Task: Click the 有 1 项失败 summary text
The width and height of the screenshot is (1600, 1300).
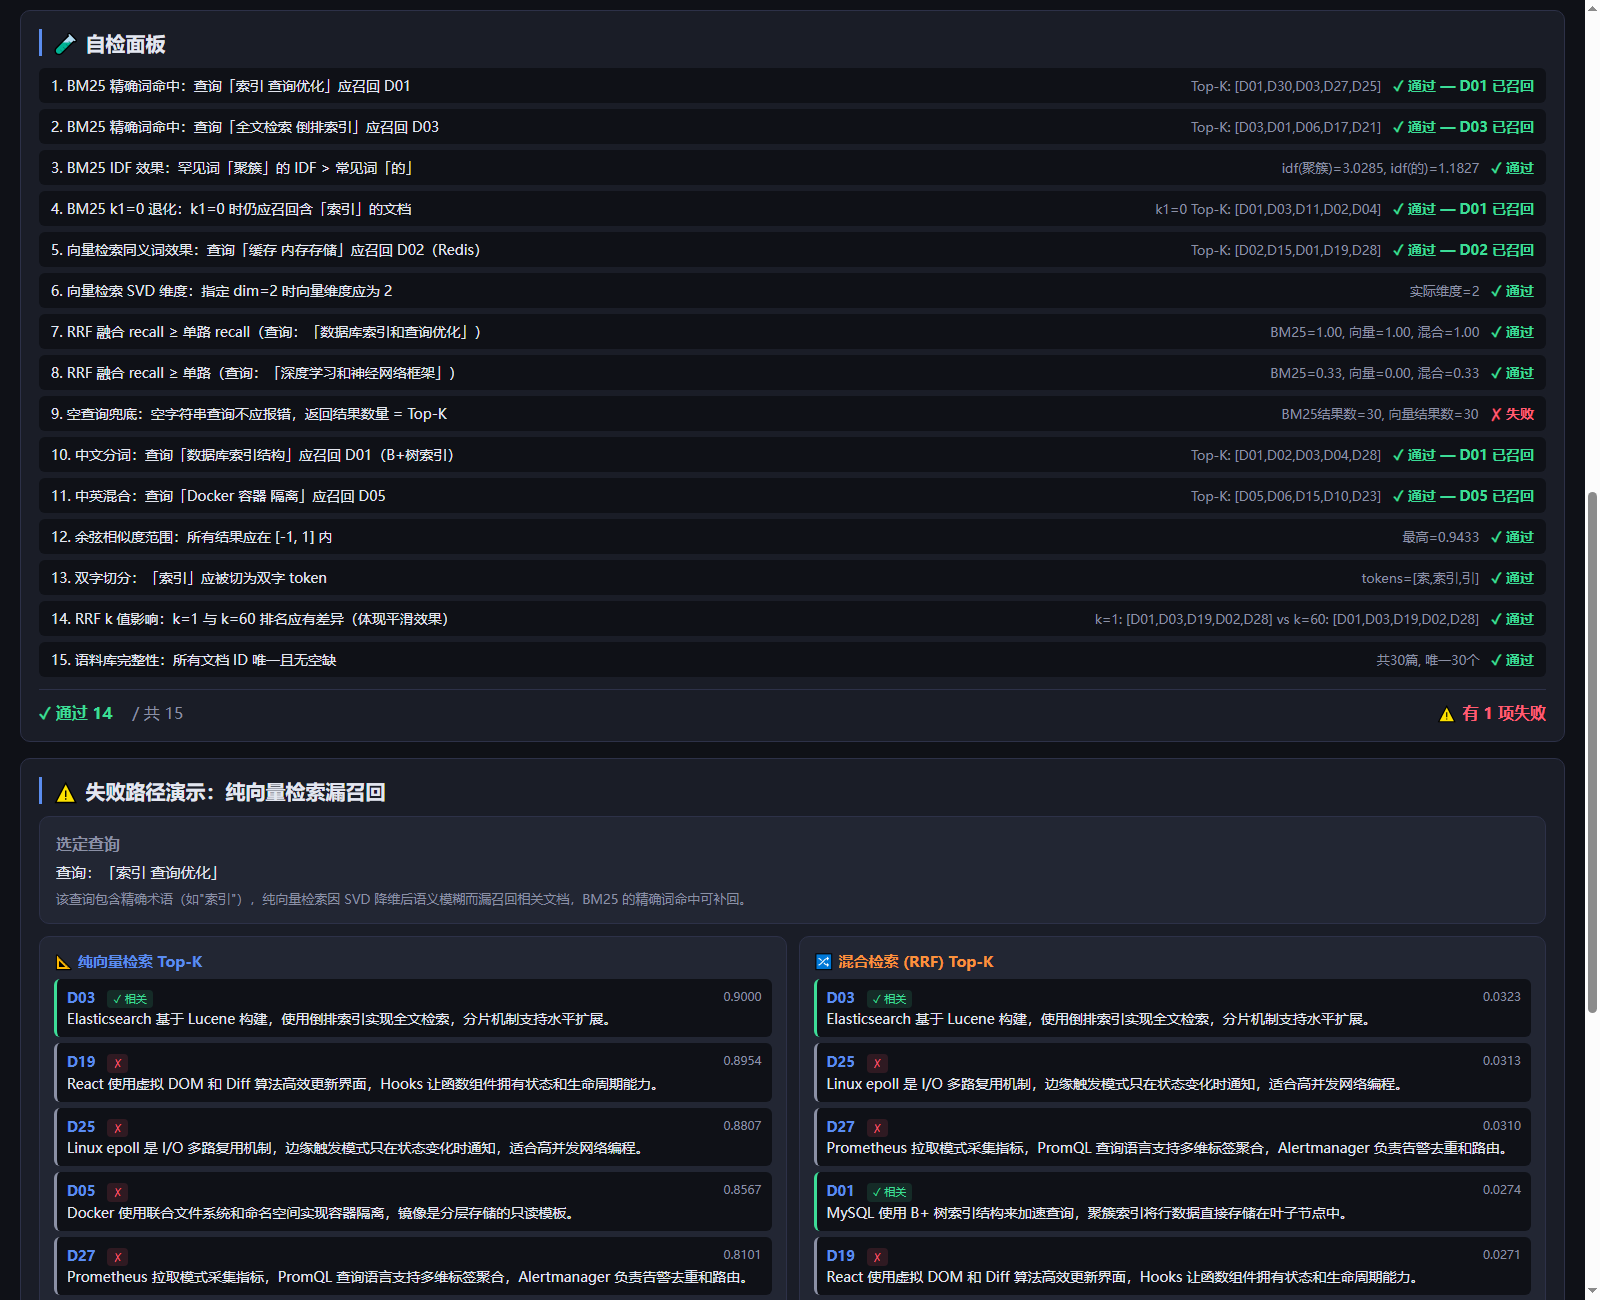Action: pos(1503,713)
